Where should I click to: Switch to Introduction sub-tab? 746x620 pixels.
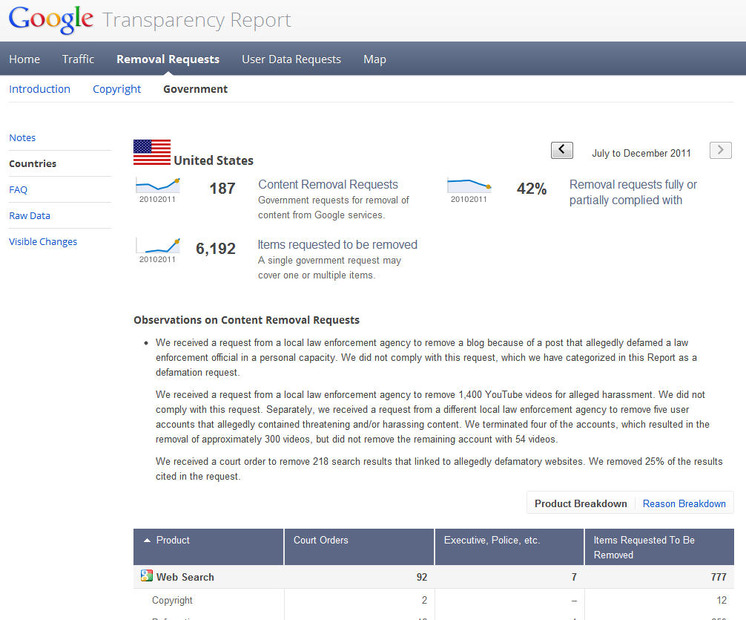(x=39, y=89)
